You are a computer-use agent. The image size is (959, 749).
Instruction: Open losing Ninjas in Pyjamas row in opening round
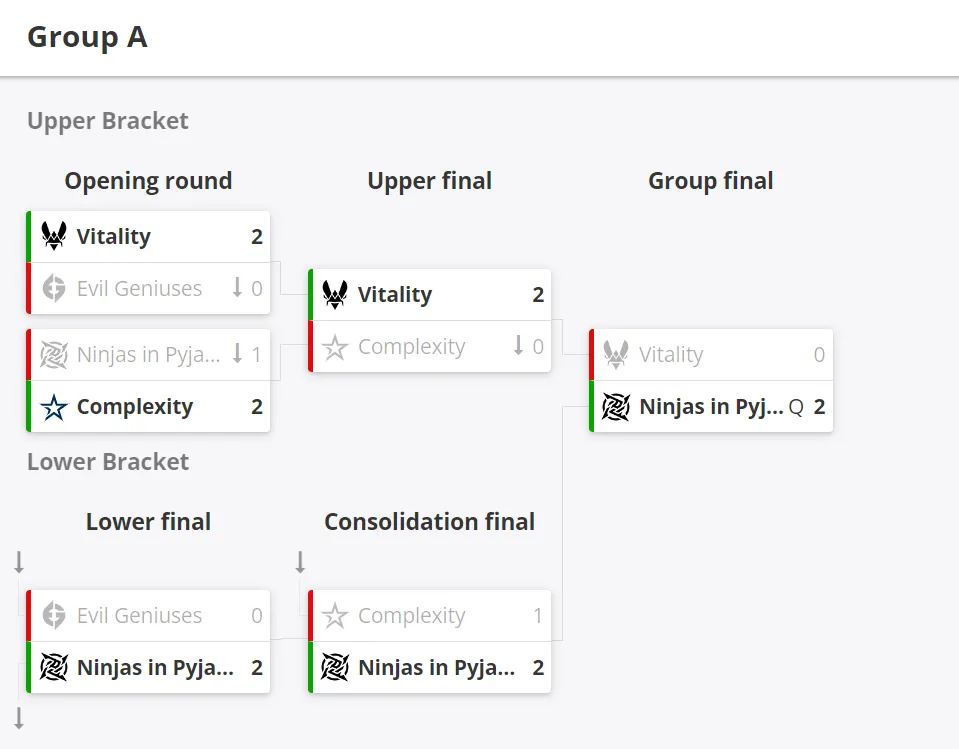[x=148, y=355]
